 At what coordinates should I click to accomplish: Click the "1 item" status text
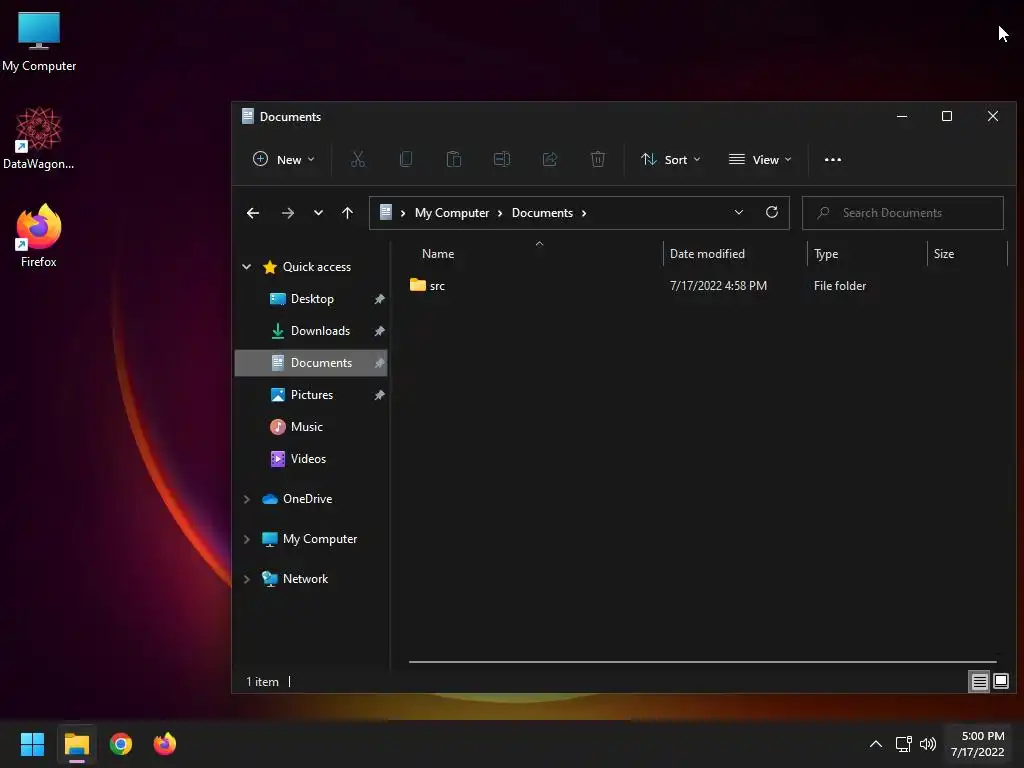pos(263,682)
